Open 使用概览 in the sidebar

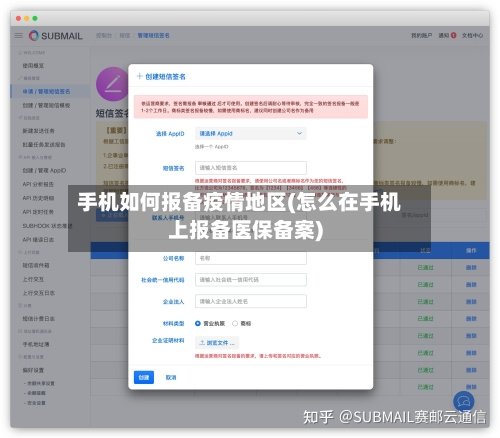tap(33, 66)
